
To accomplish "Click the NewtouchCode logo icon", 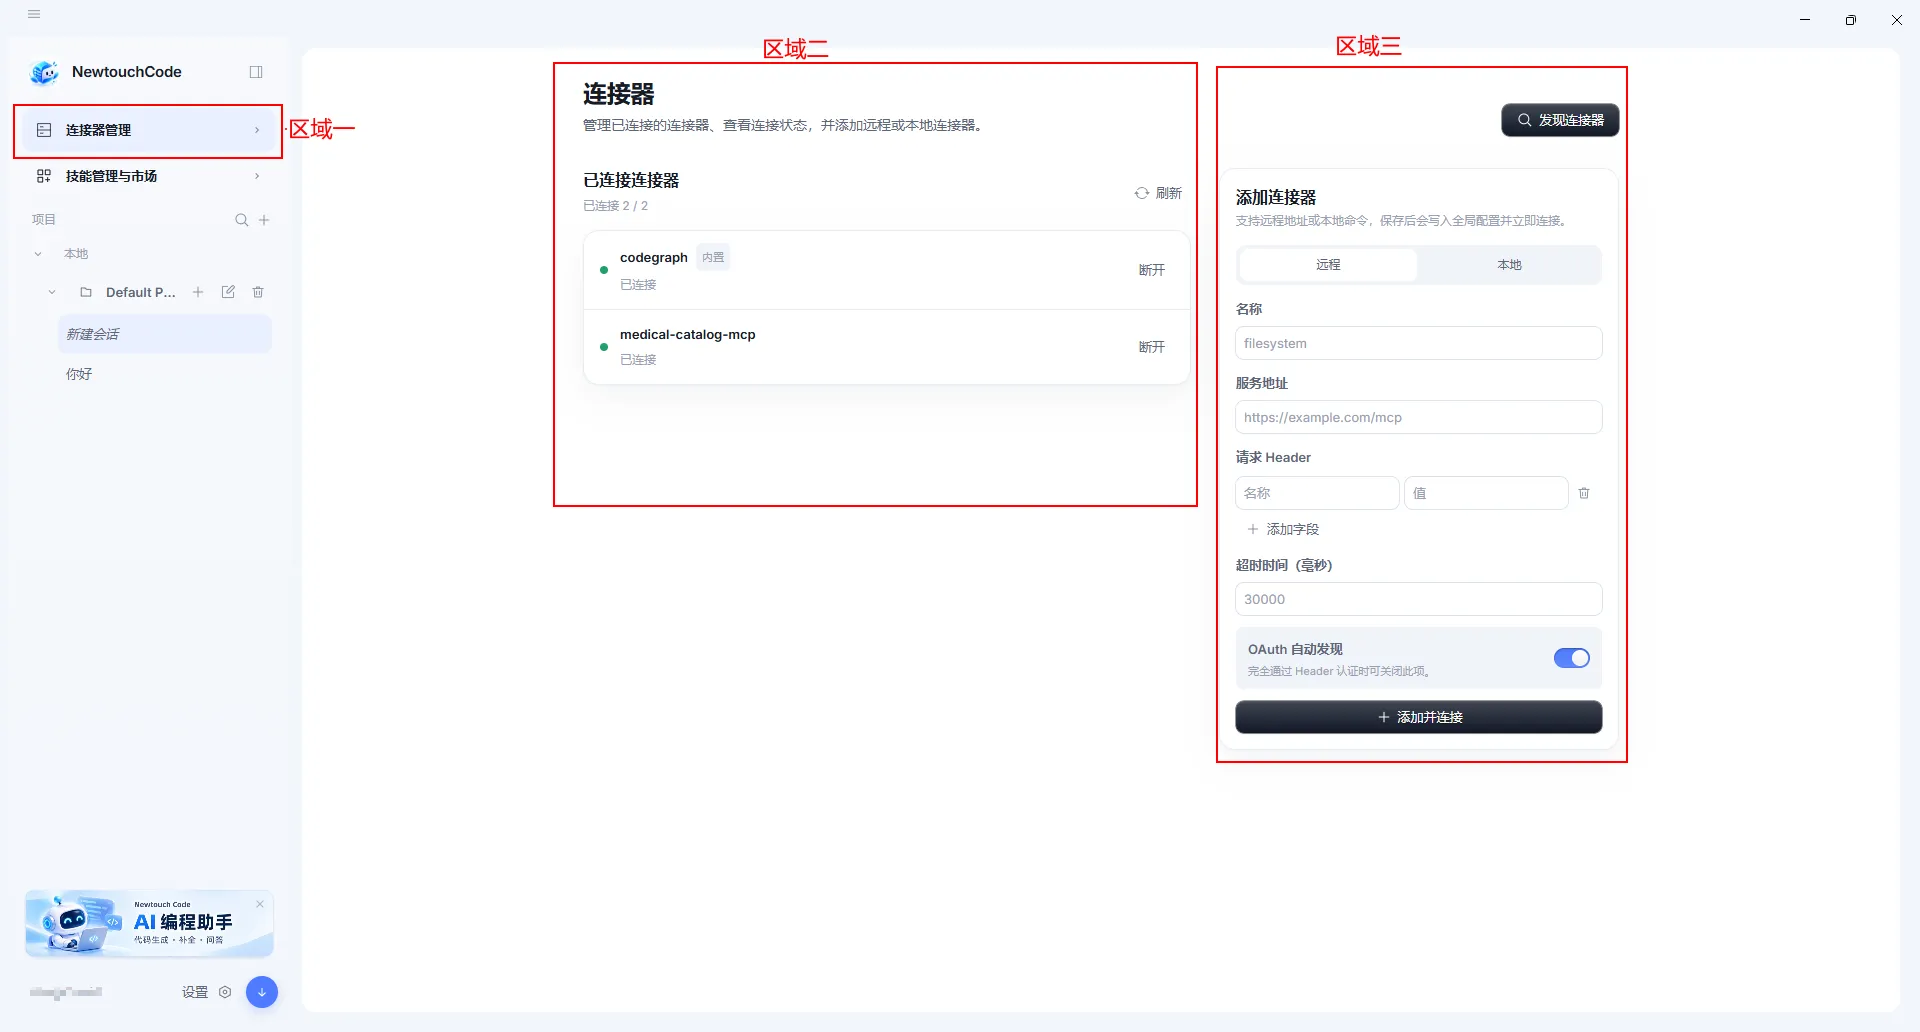I will [45, 72].
